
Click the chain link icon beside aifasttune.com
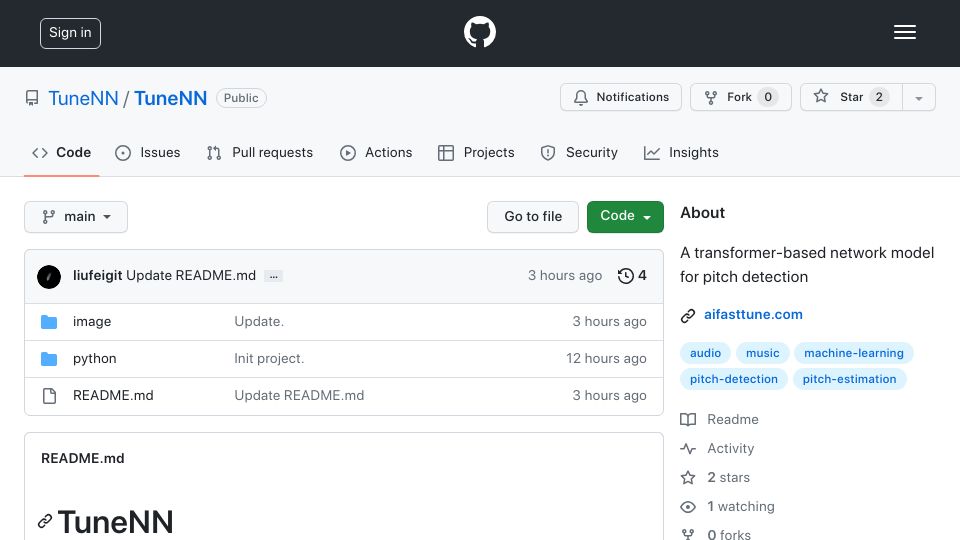(x=688, y=315)
